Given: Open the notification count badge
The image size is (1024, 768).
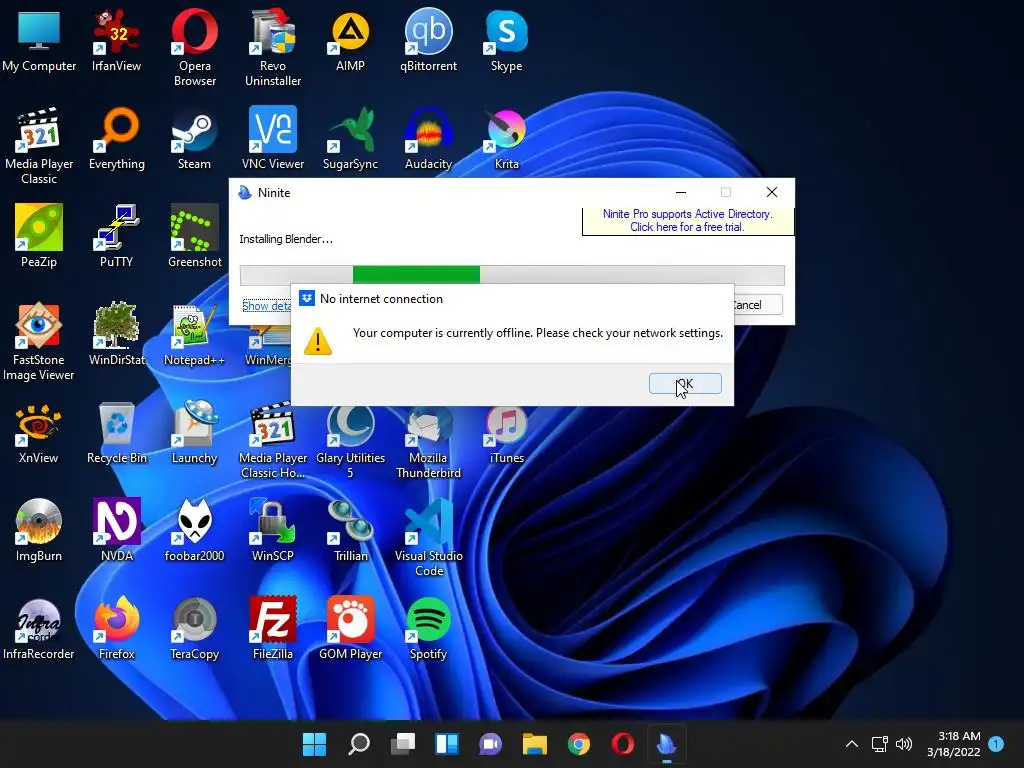Looking at the screenshot, I should (996, 744).
